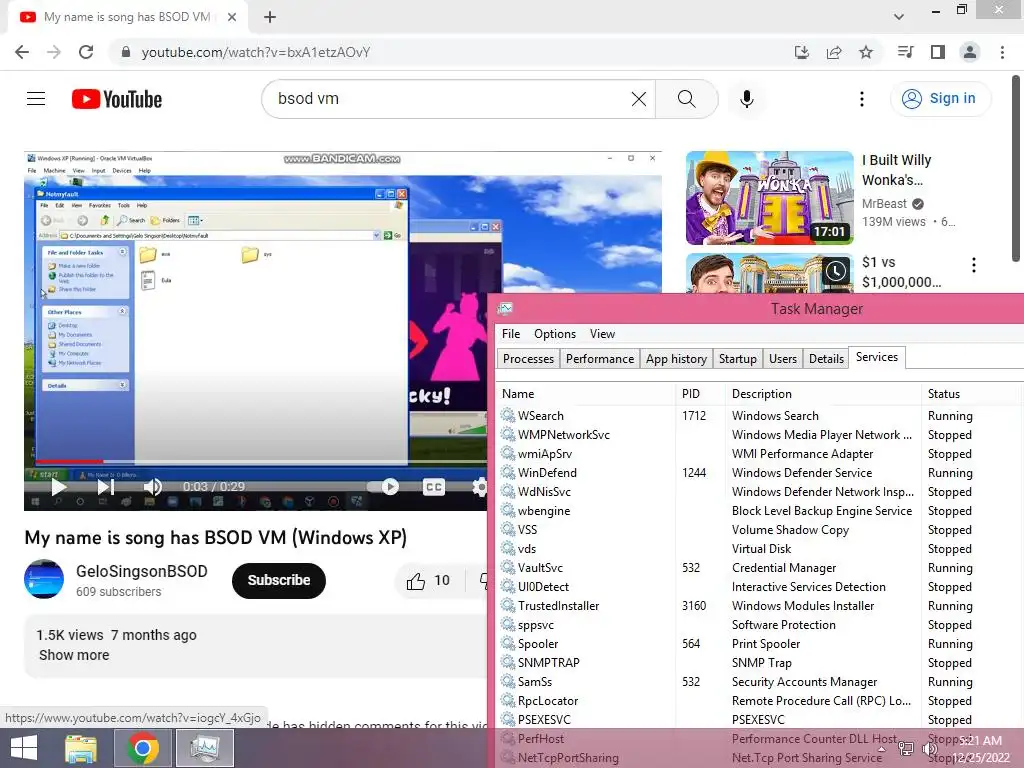Viewport: 1024px width, 768px height.
Task: Open the MrBeast channel link
Action: coord(884,204)
